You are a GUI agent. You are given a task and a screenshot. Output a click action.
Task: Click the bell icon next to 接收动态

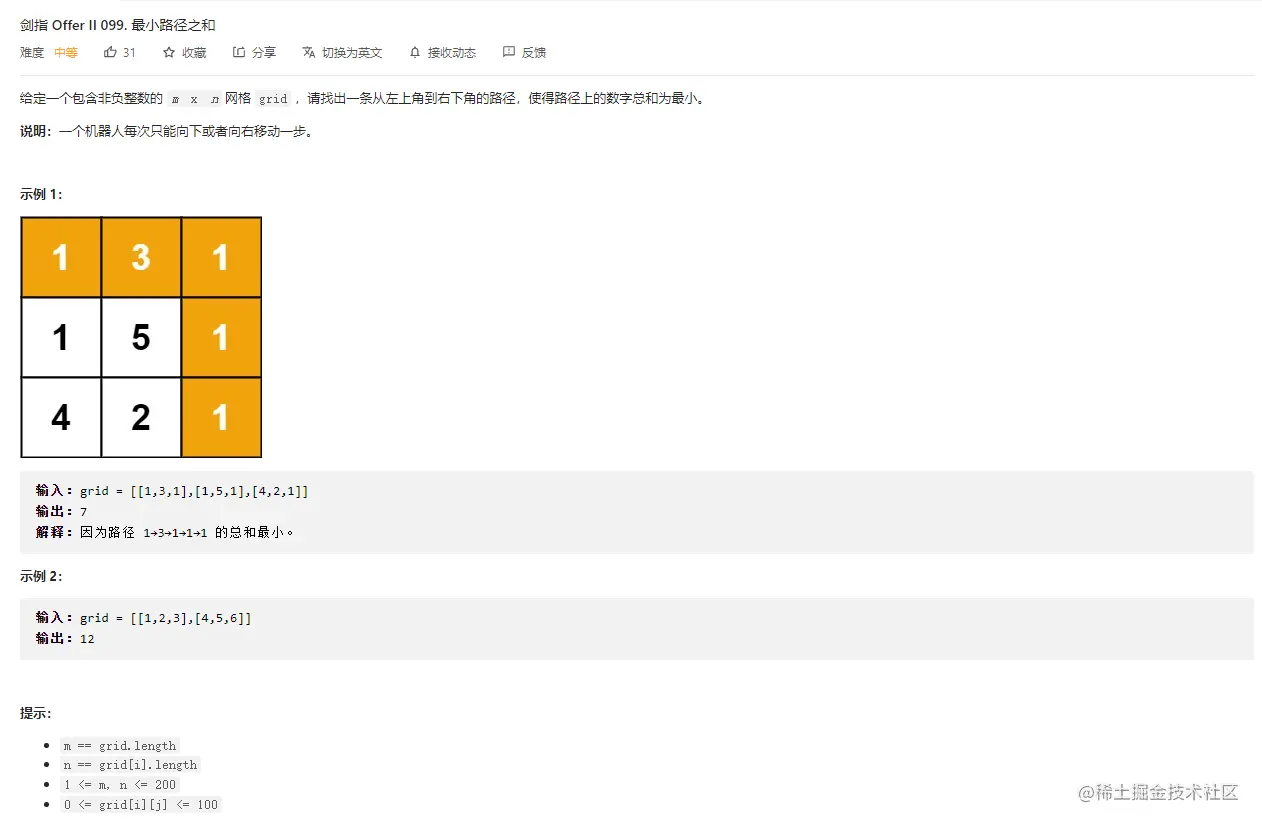point(414,52)
